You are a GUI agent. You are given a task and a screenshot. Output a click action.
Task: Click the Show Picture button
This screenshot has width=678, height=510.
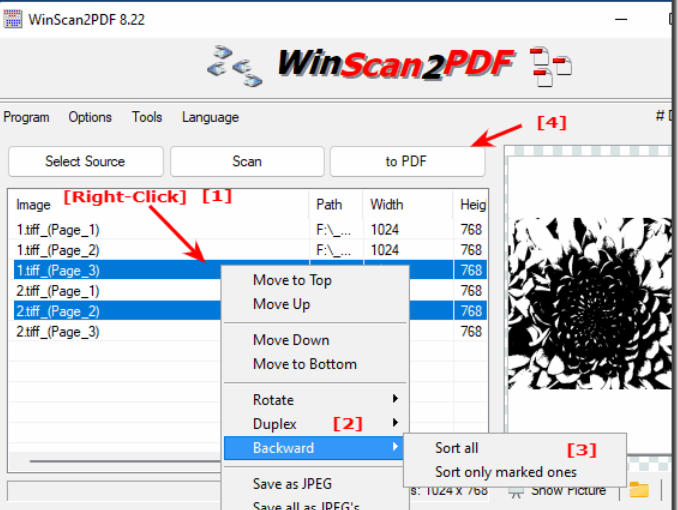pyautogui.click(x=559, y=491)
